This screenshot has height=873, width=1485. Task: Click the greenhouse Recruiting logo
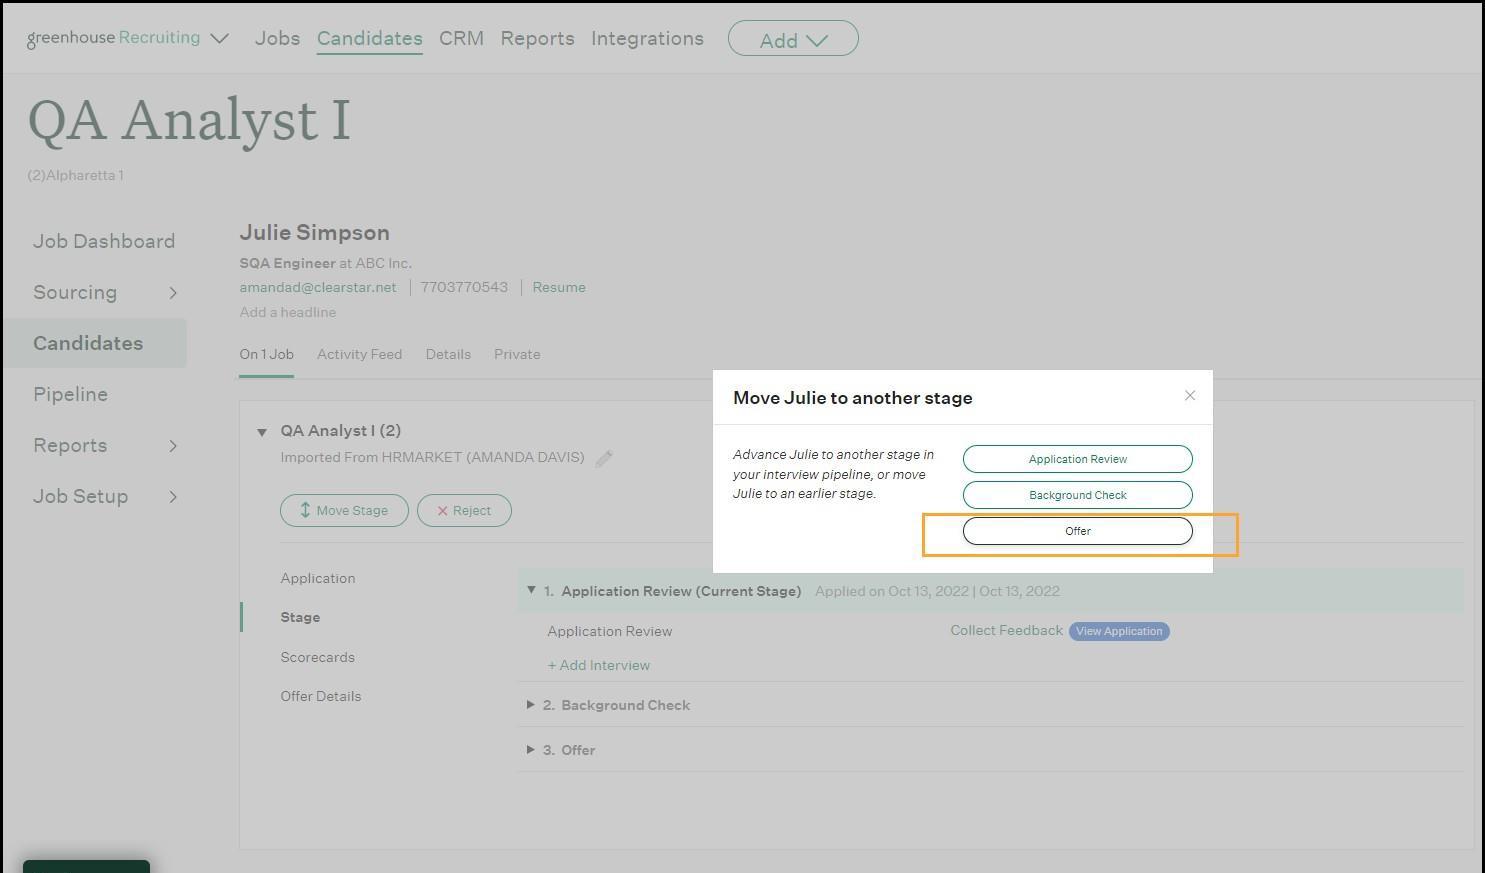[114, 38]
